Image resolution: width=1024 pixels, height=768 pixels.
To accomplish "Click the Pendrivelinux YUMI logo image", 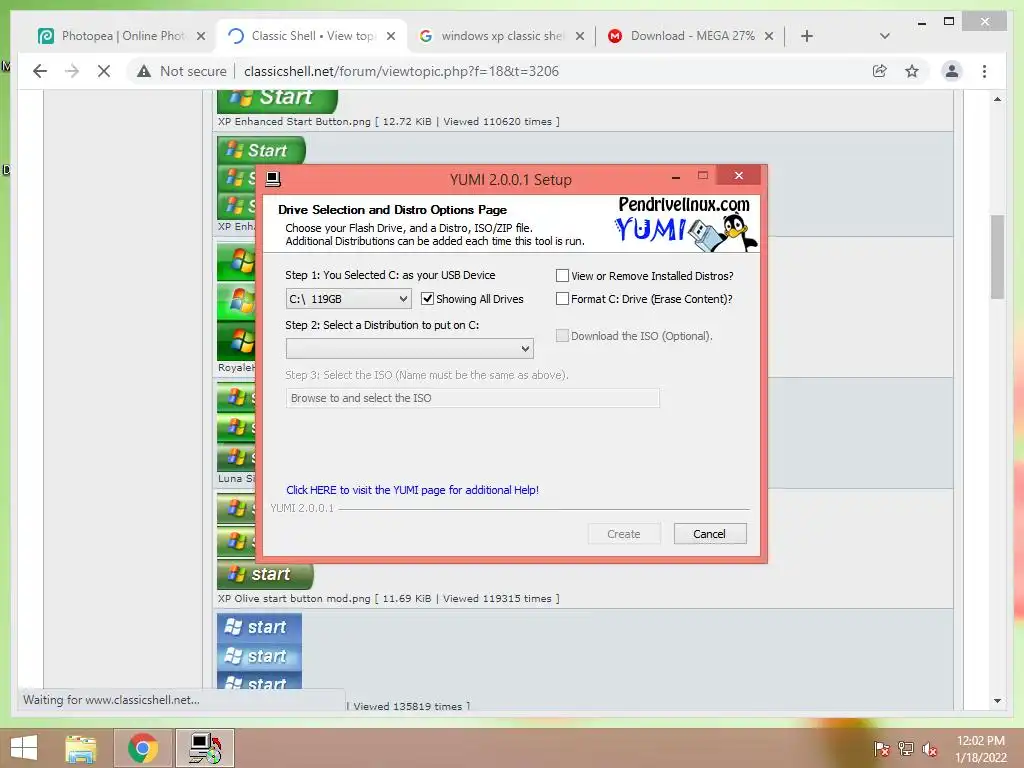I will tap(686, 223).
